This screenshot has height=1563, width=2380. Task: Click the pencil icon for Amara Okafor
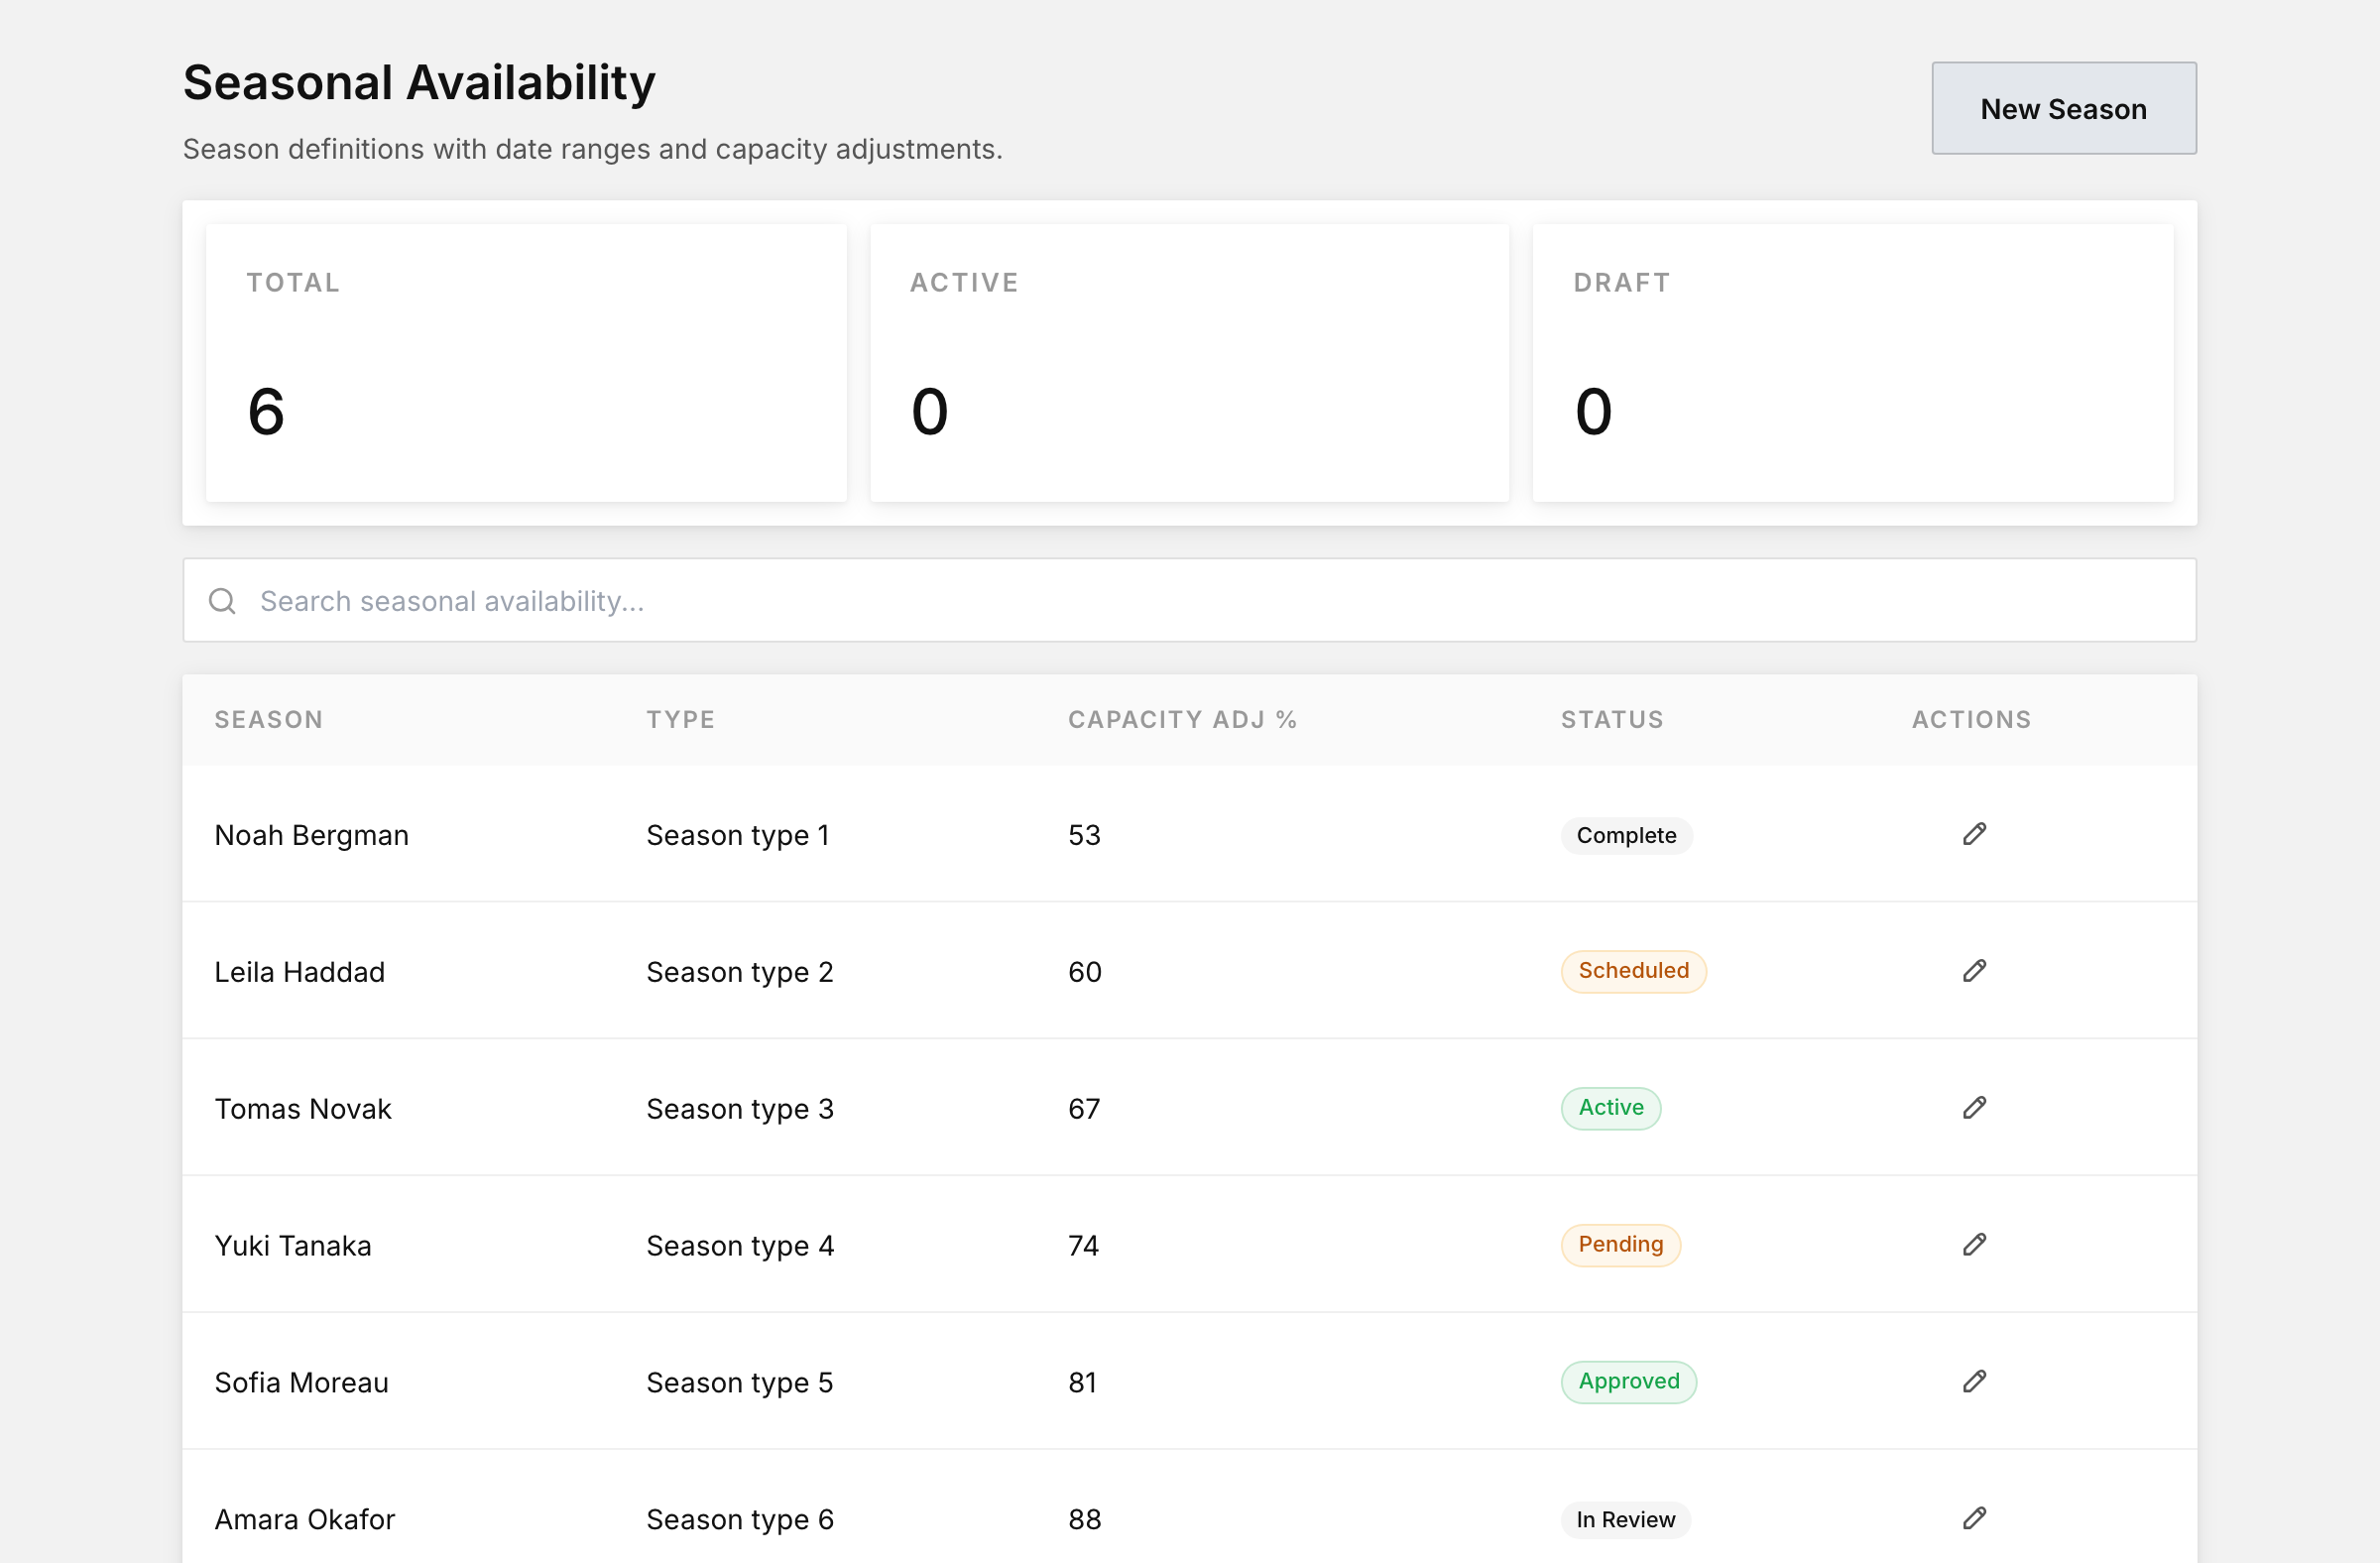1974,1519
